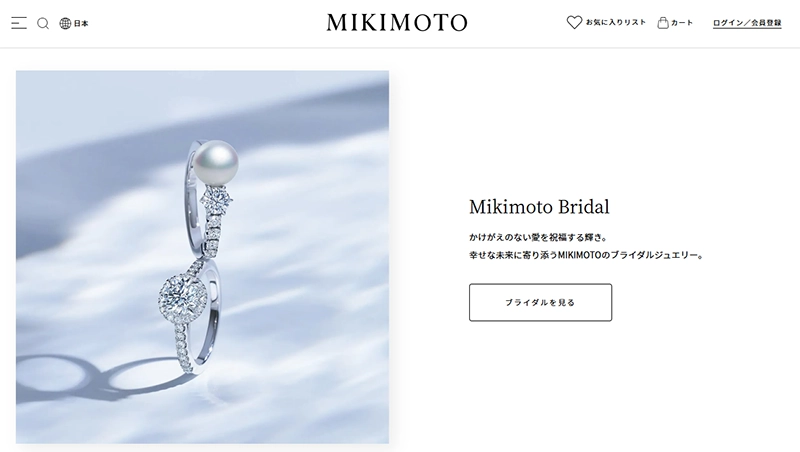The height and width of the screenshot is (452, 800).
Task: Click ログイン／会員登録 login link
Action: [x=747, y=23]
